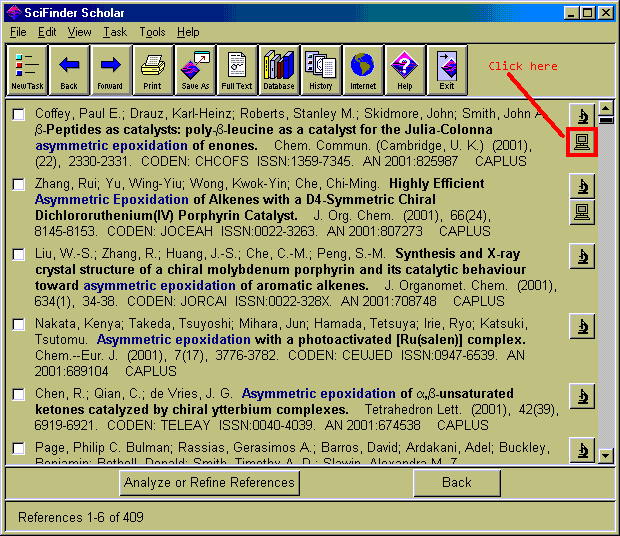Open Save As from the toolbar
This screenshot has height=536, width=620.
(x=194, y=70)
